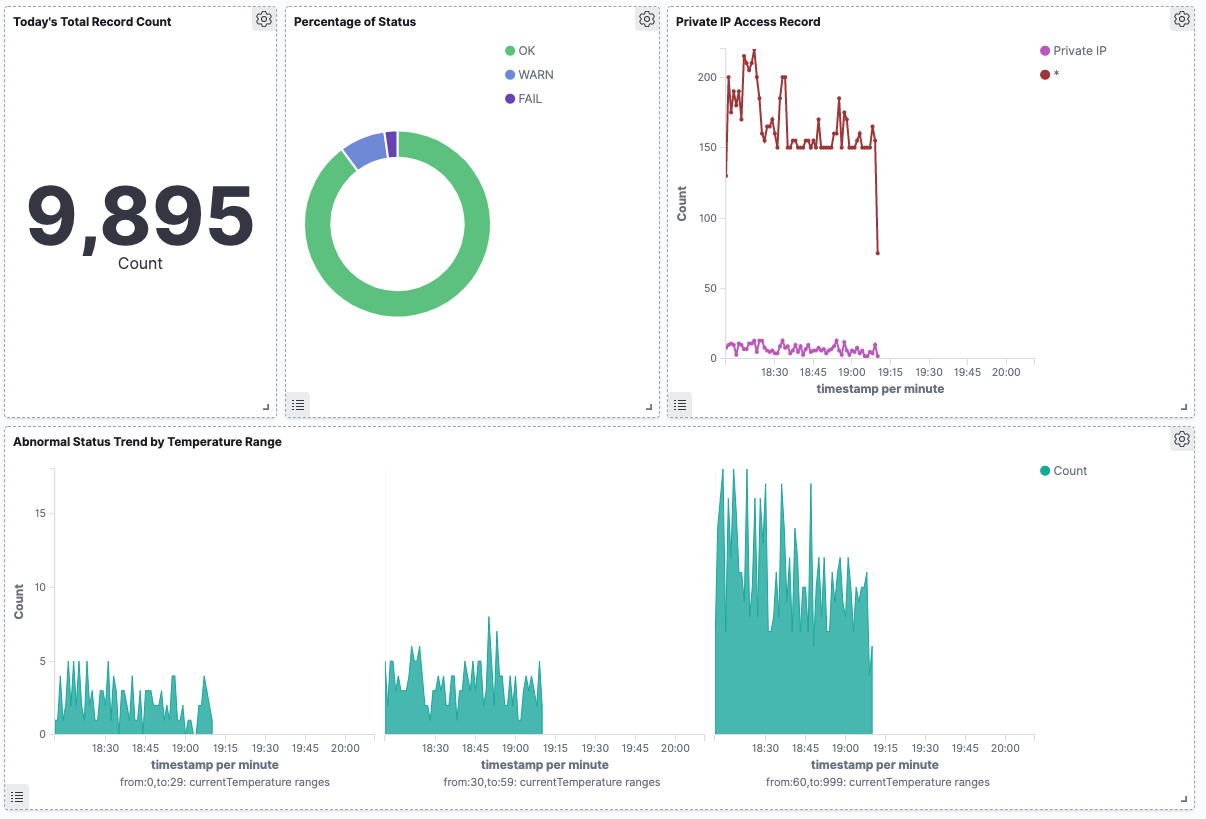Click the Percentage of Status panel title
Screen dimensions: 1206x819
click(x=355, y=21)
